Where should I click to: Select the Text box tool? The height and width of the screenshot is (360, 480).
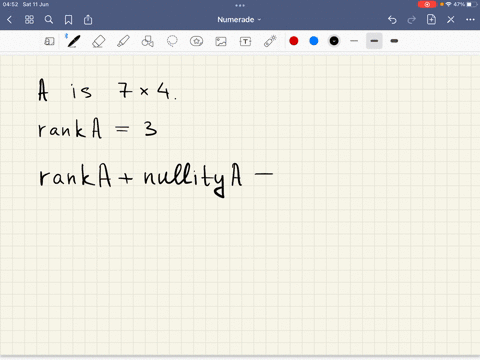[x=245, y=41]
